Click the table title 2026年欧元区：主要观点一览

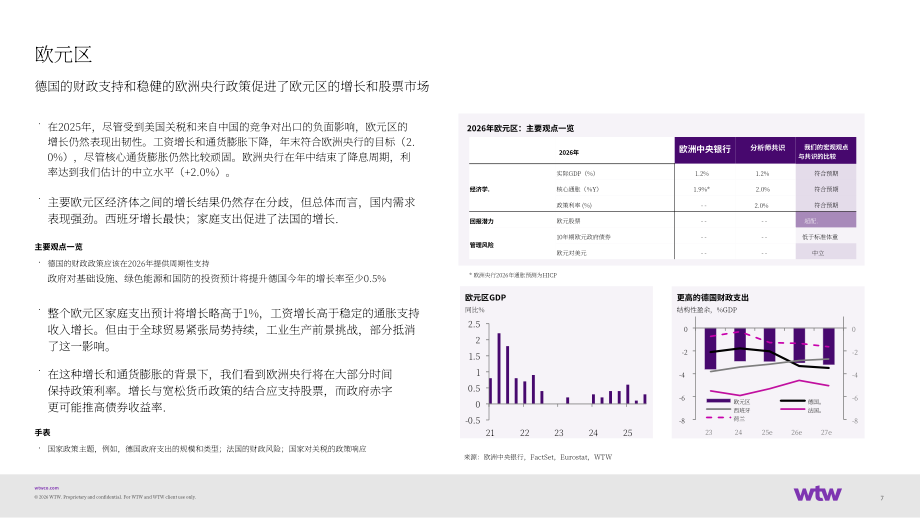click(520, 128)
